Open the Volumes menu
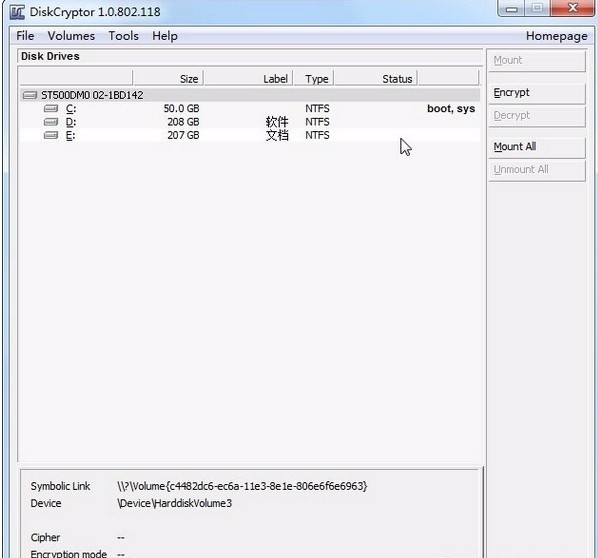 (71, 36)
